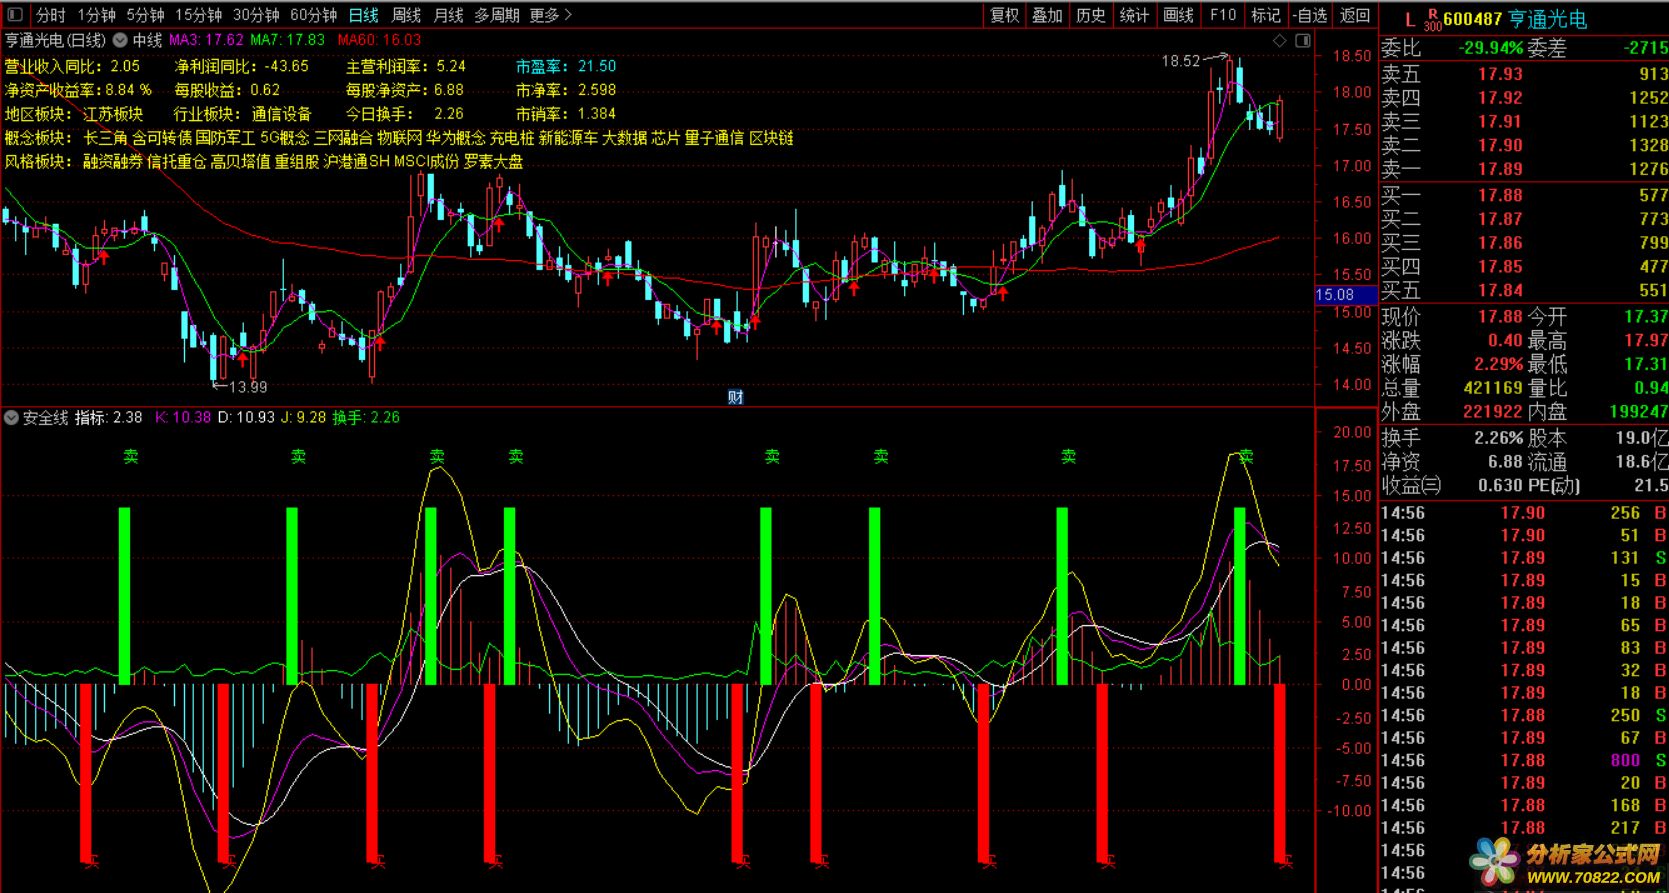Select the 5分钟 period tab

coord(145,15)
